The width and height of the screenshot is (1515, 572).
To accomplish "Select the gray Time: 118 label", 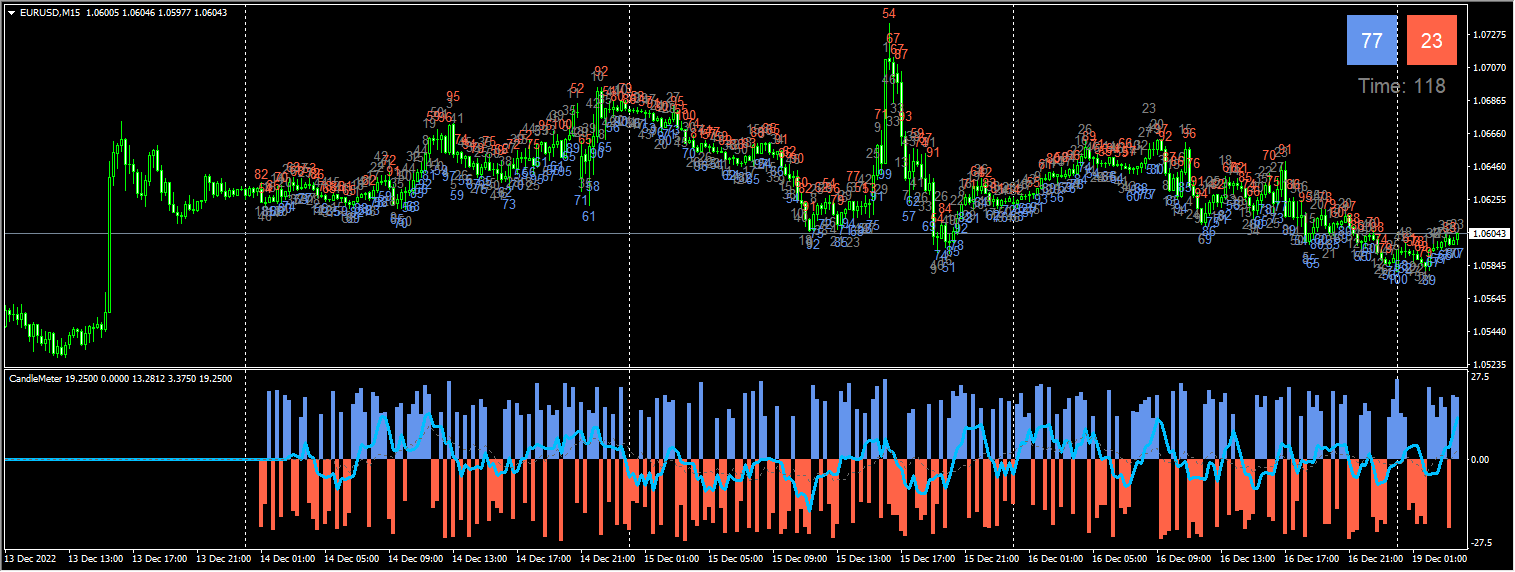I will pyautogui.click(x=1402, y=87).
